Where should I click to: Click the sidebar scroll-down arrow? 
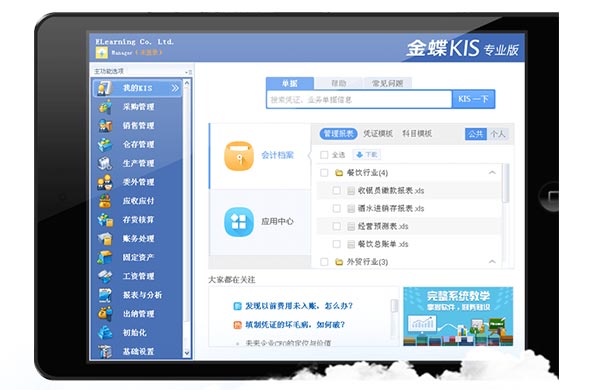(187, 353)
